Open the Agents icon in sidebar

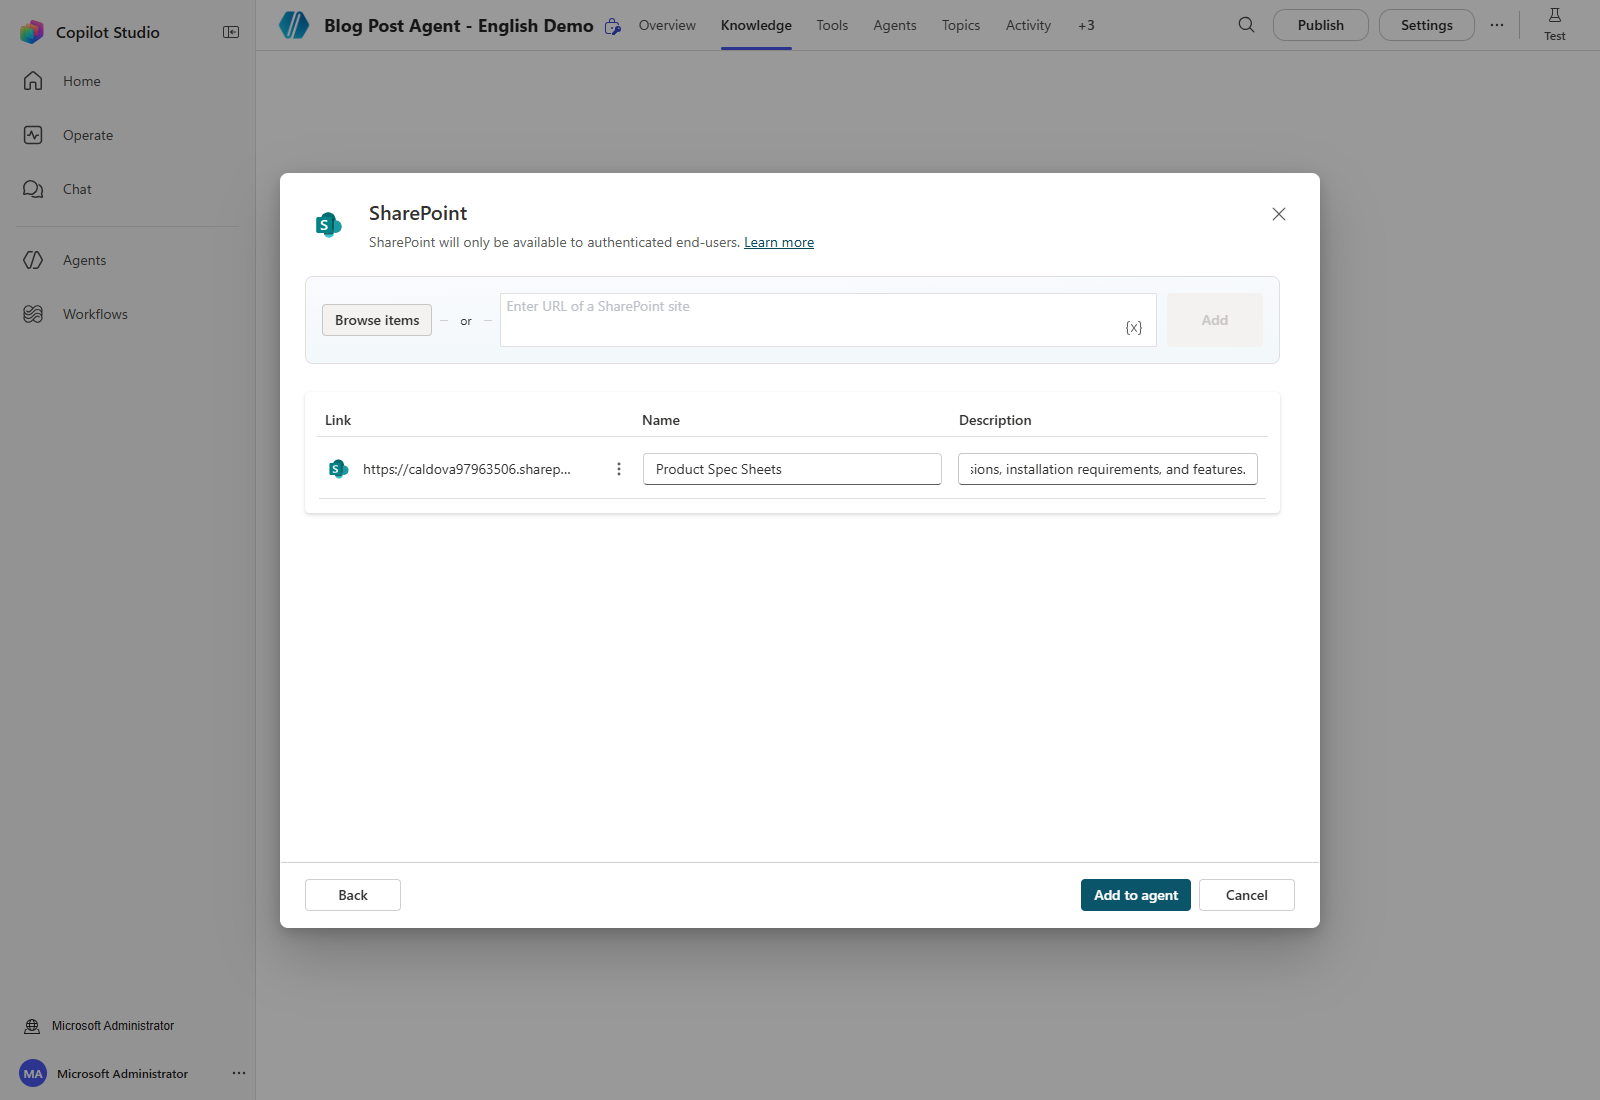pos(33,260)
